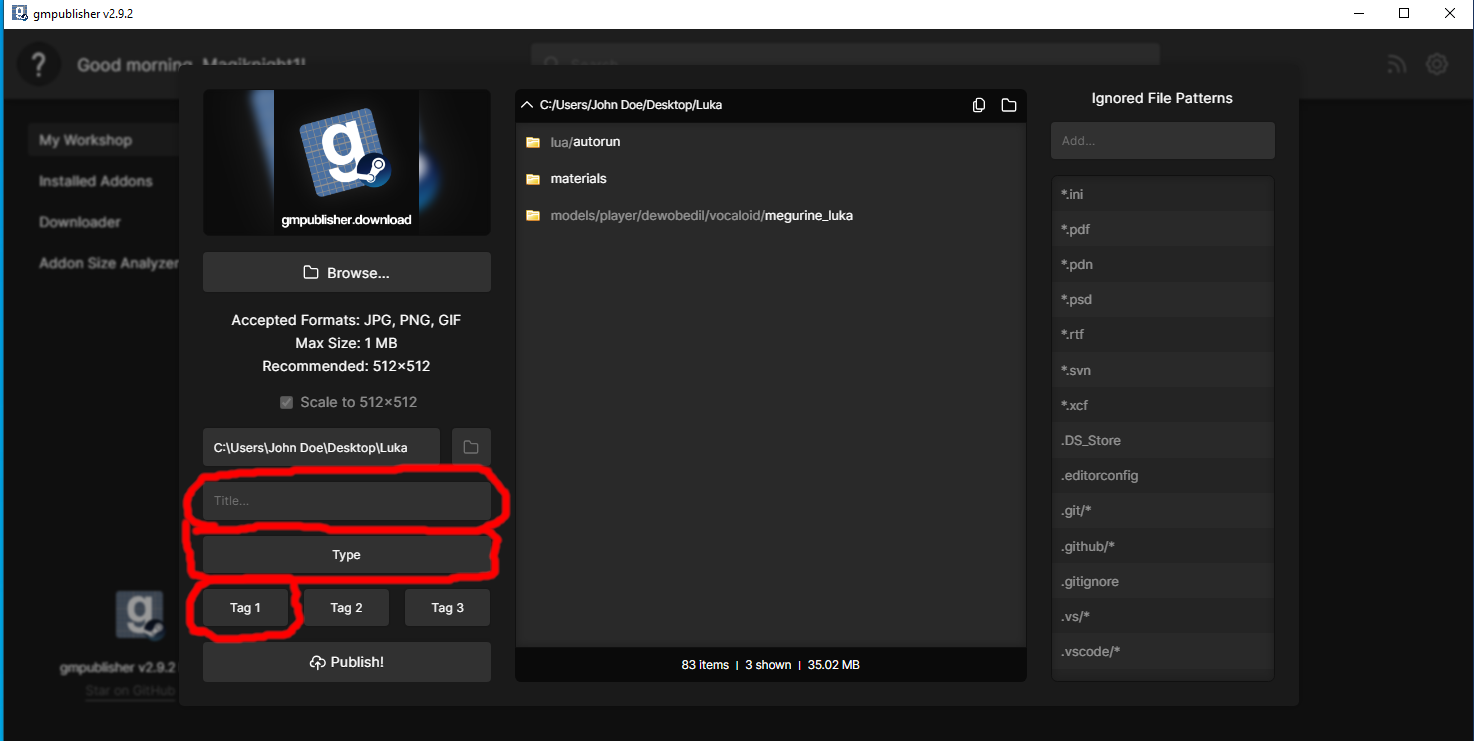Select the .github/* ignored pattern
The height and width of the screenshot is (741, 1474).
point(1163,546)
